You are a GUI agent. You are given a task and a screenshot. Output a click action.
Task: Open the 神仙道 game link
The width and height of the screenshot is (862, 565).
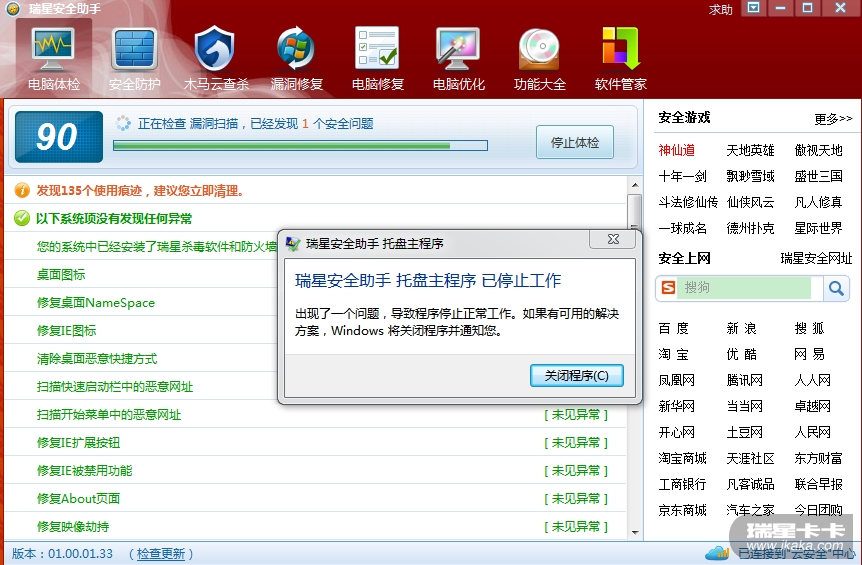(x=677, y=150)
